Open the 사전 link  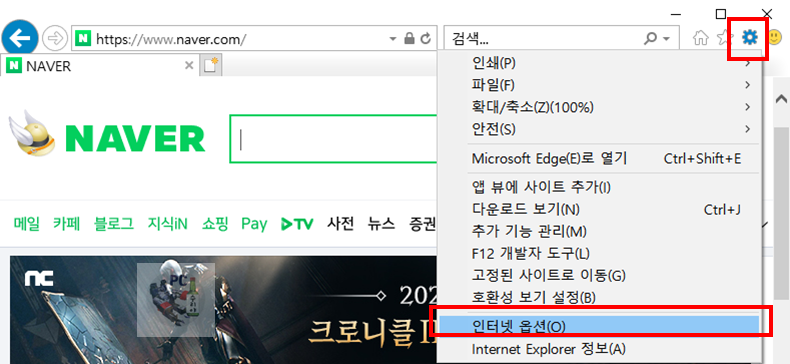click(341, 223)
